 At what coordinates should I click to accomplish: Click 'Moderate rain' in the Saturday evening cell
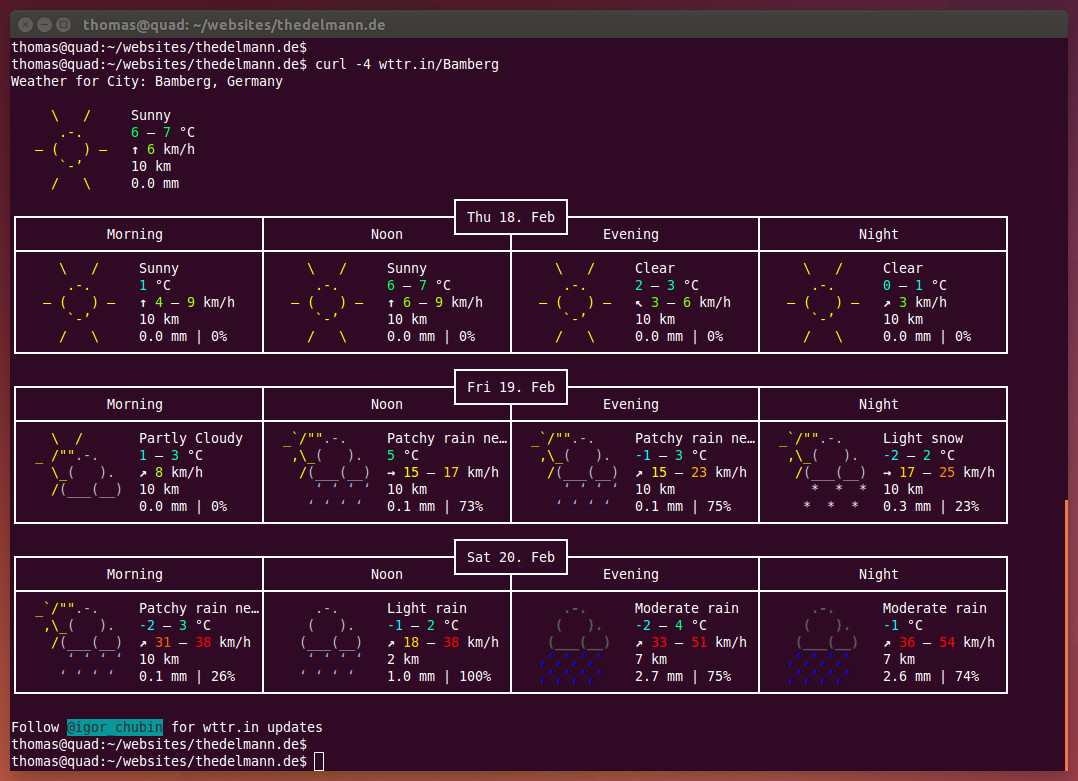[x=687, y=608]
